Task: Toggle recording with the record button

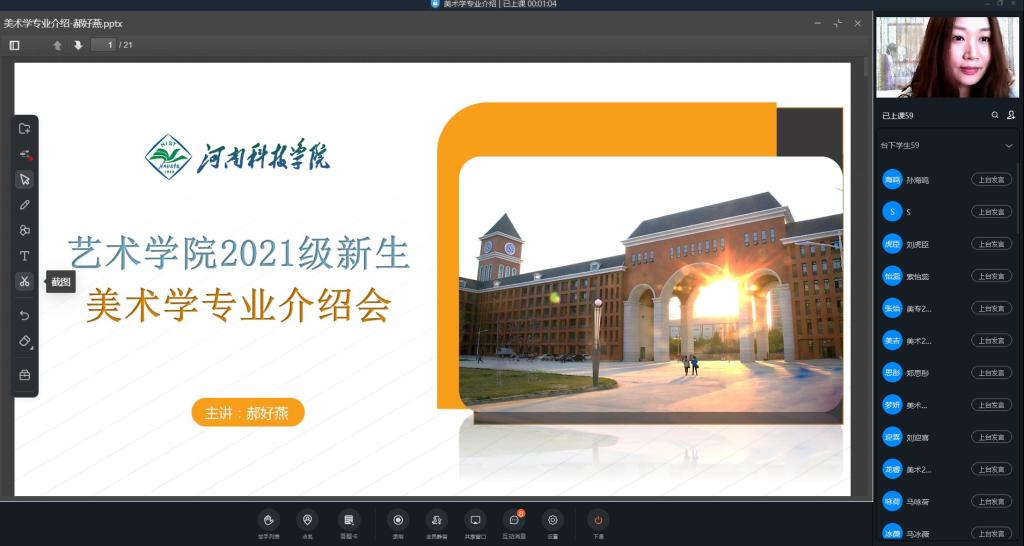Action: pos(398,520)
